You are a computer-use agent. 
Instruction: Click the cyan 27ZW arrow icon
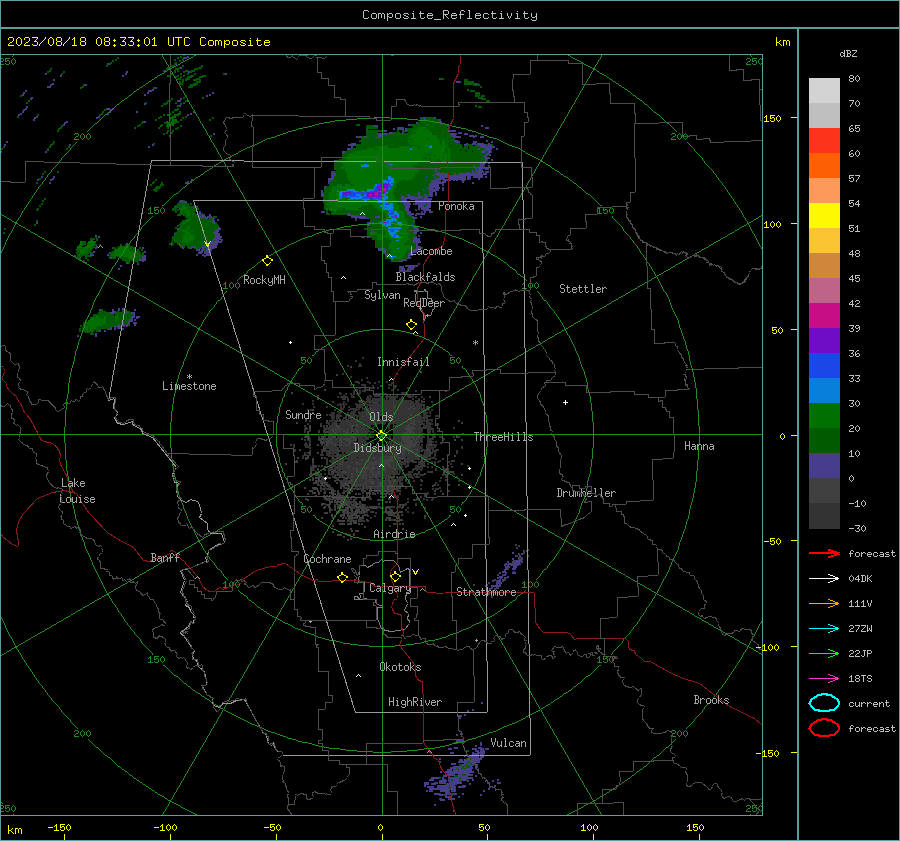pyautogui.click(x=824, y=629)
